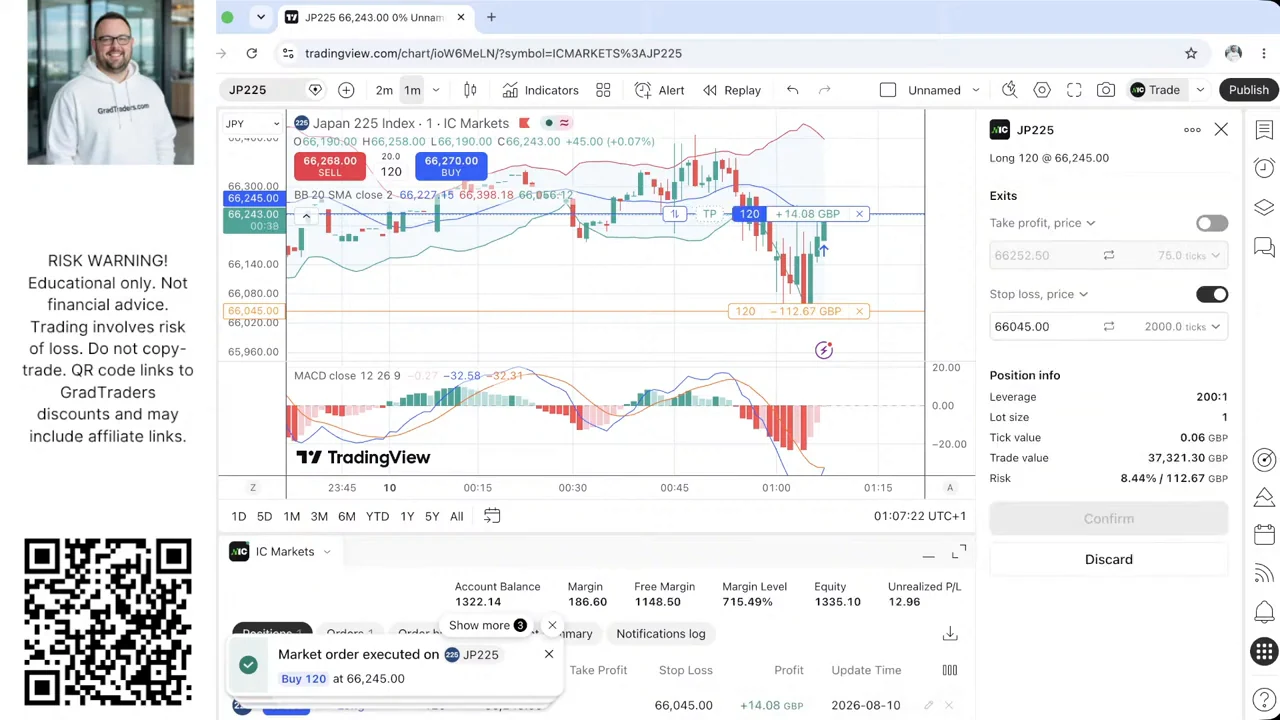Image resolution: width=1280 pixels, height=720 pixels.
Task: Click the Trade button
Action: pyautogui.click(x=1154, y=90)
